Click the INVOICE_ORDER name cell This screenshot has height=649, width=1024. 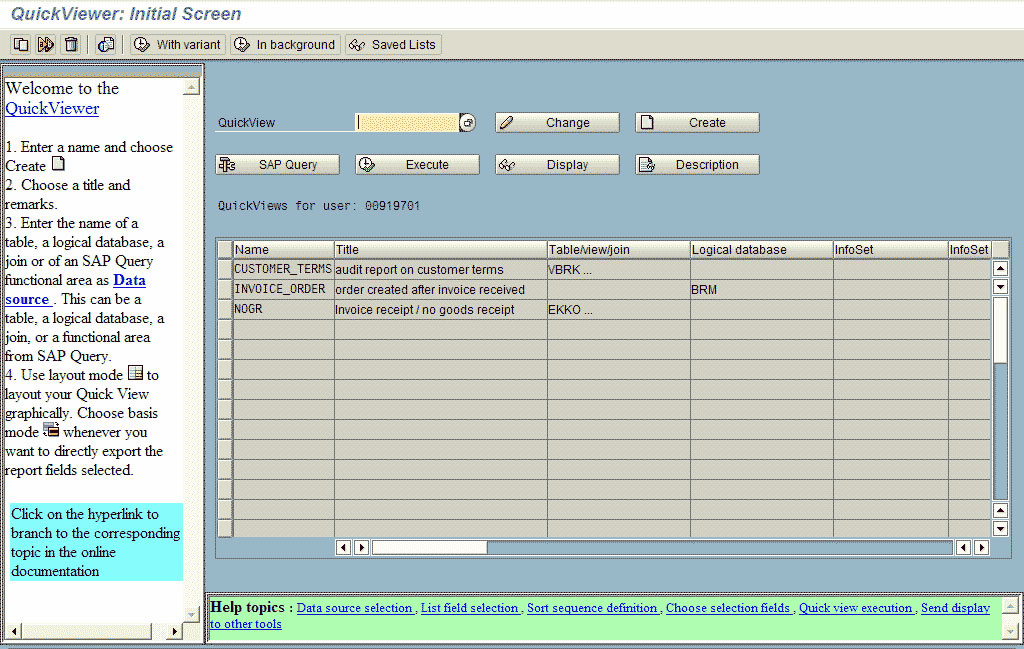283,289
